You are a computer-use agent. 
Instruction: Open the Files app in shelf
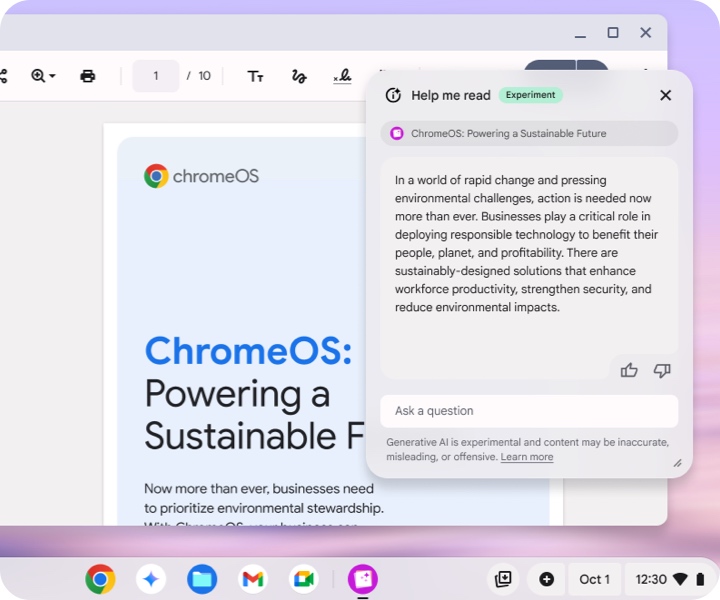[202, 579]
